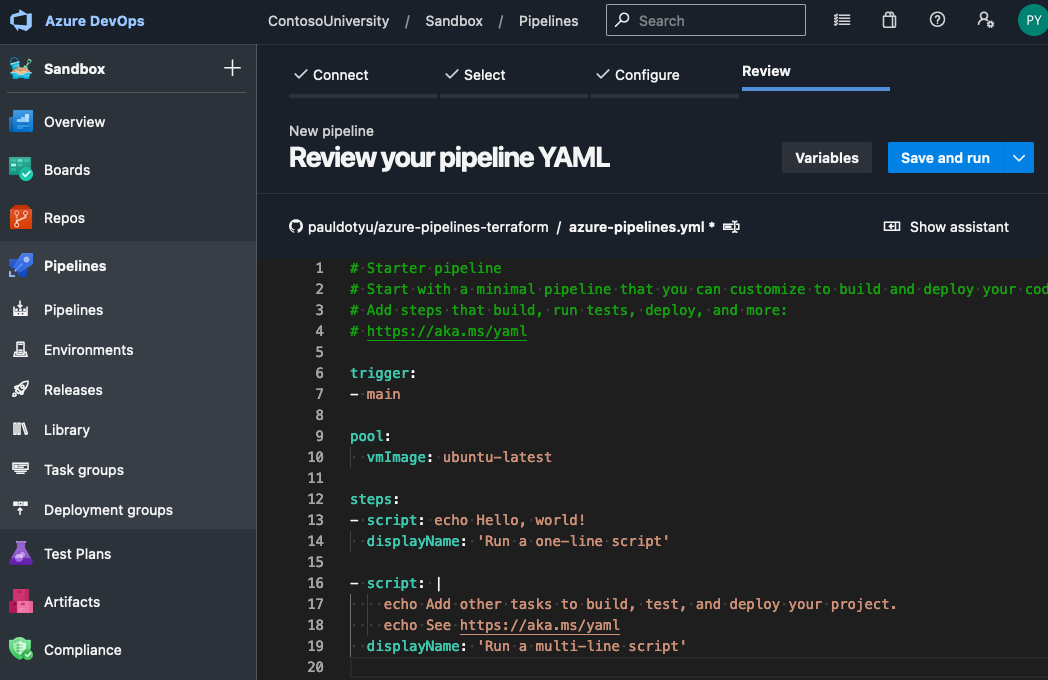Toggle Show assistant panel
The width and height of the screenshot is (1048, 680).
pos(946,227)
